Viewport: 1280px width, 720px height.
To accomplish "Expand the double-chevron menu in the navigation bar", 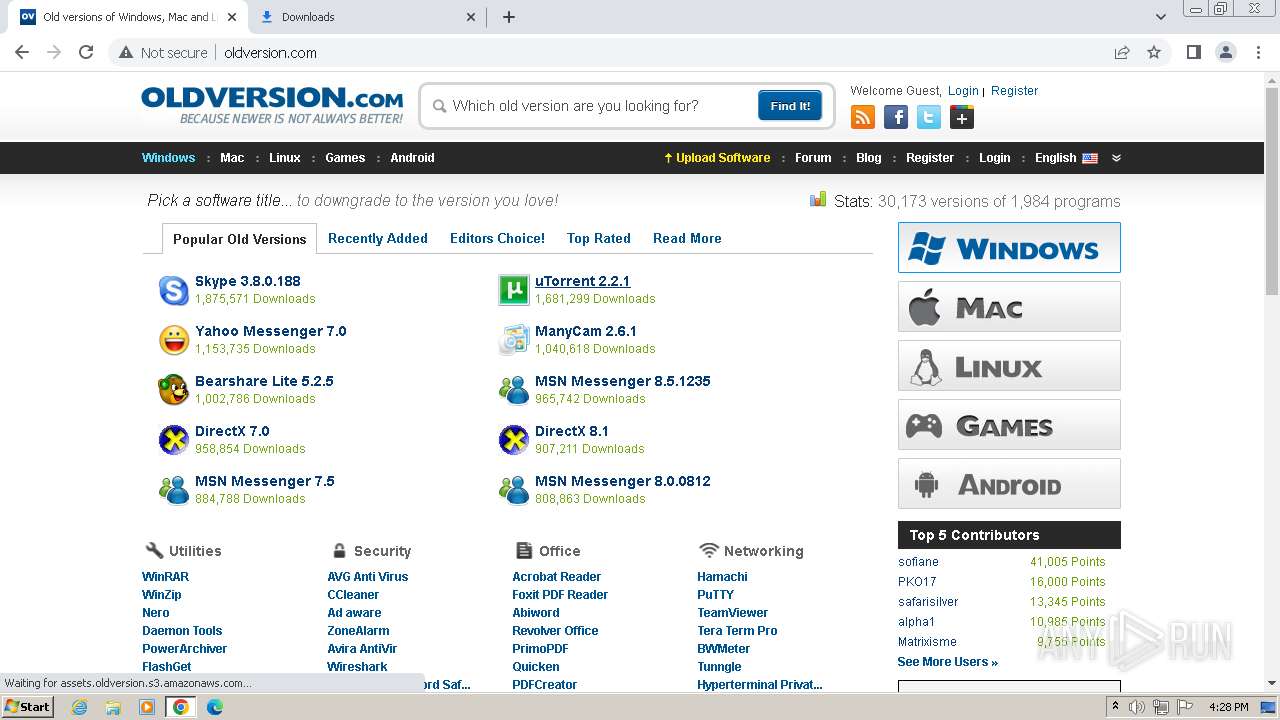I will (x=1116, y=158).
